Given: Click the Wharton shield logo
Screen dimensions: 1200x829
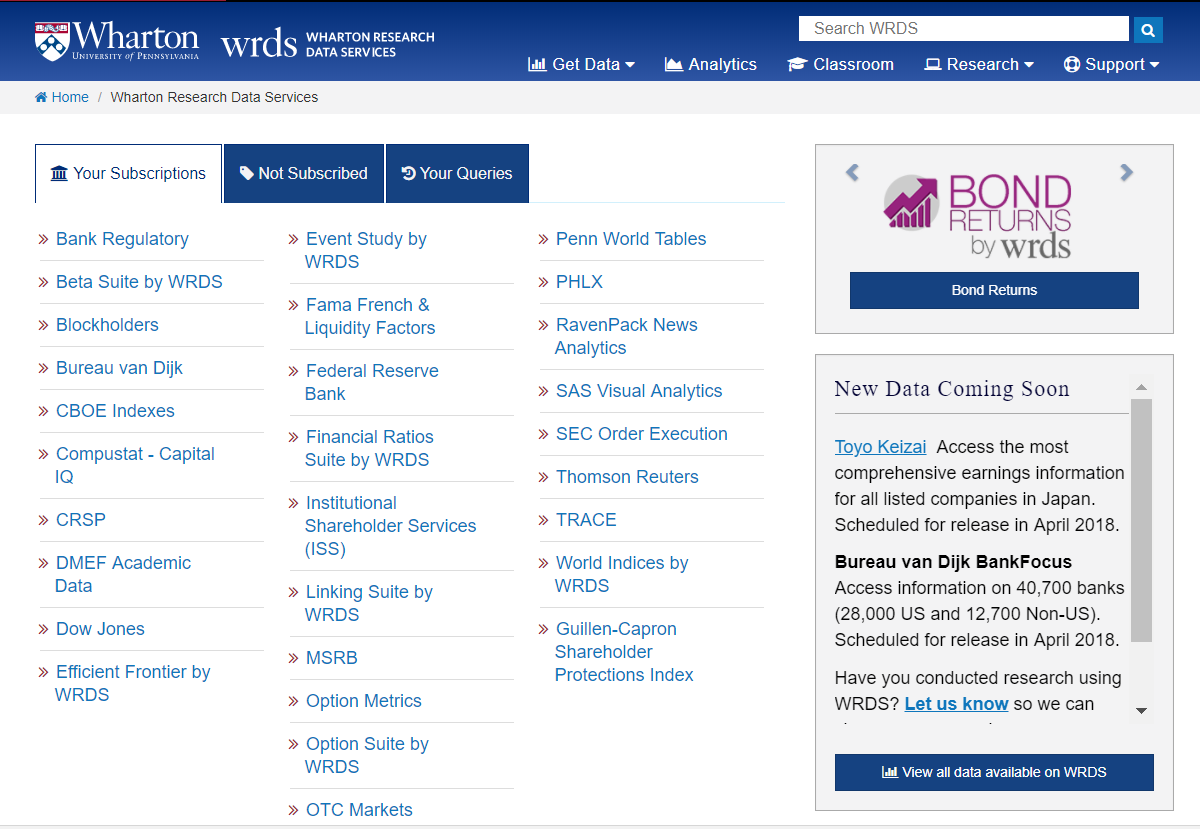Looking at the screenshot, I should pyautogui.click(x=50, y=40).
